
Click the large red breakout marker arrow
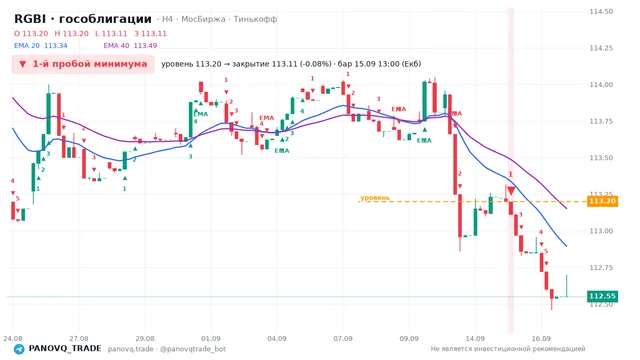510,191
